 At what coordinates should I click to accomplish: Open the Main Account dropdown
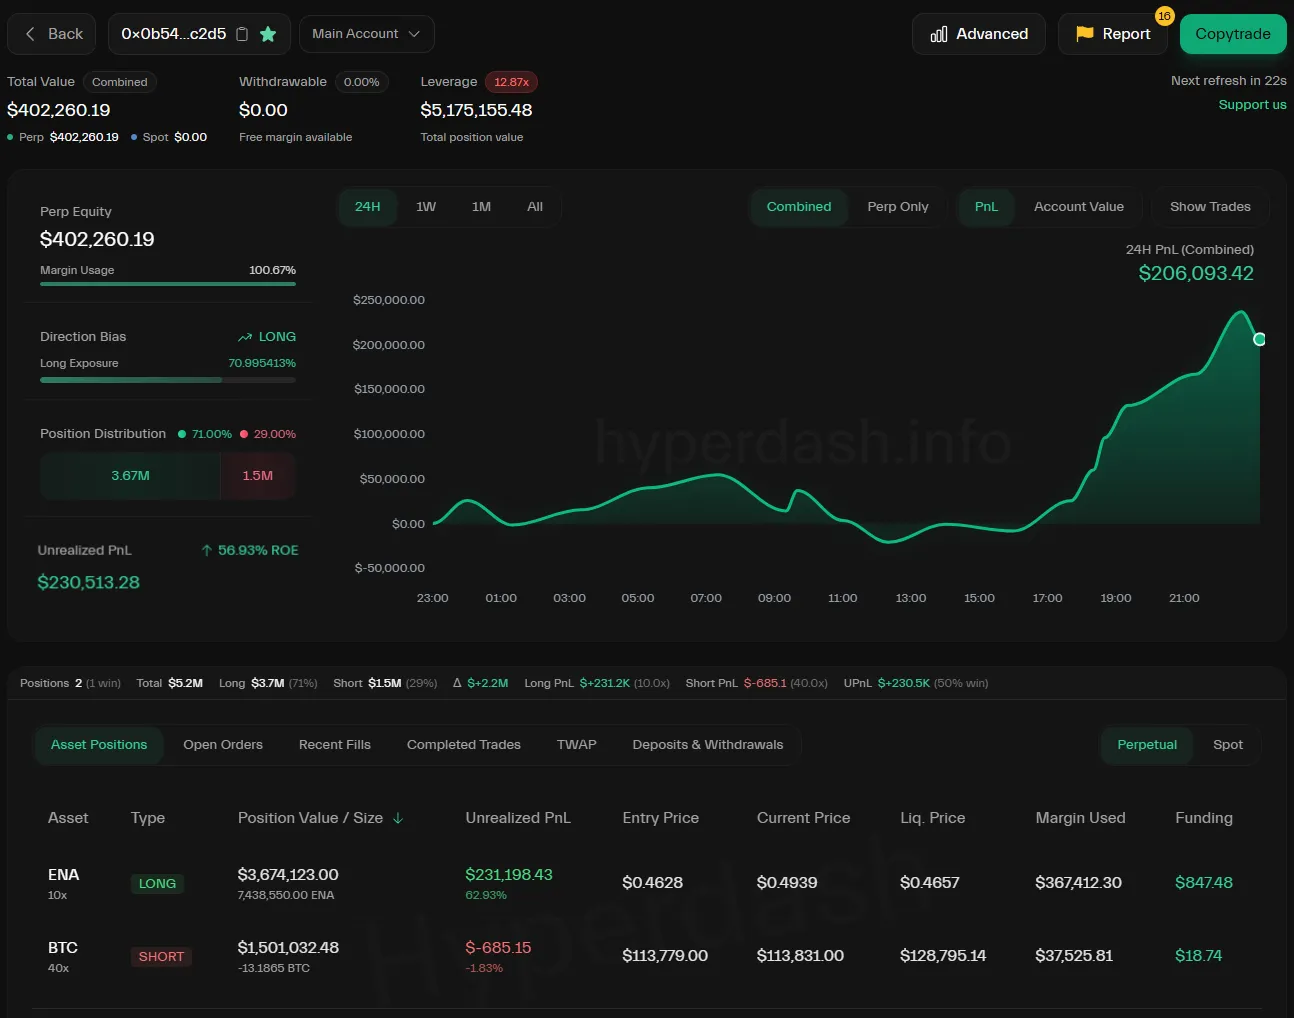click(366, 34)
